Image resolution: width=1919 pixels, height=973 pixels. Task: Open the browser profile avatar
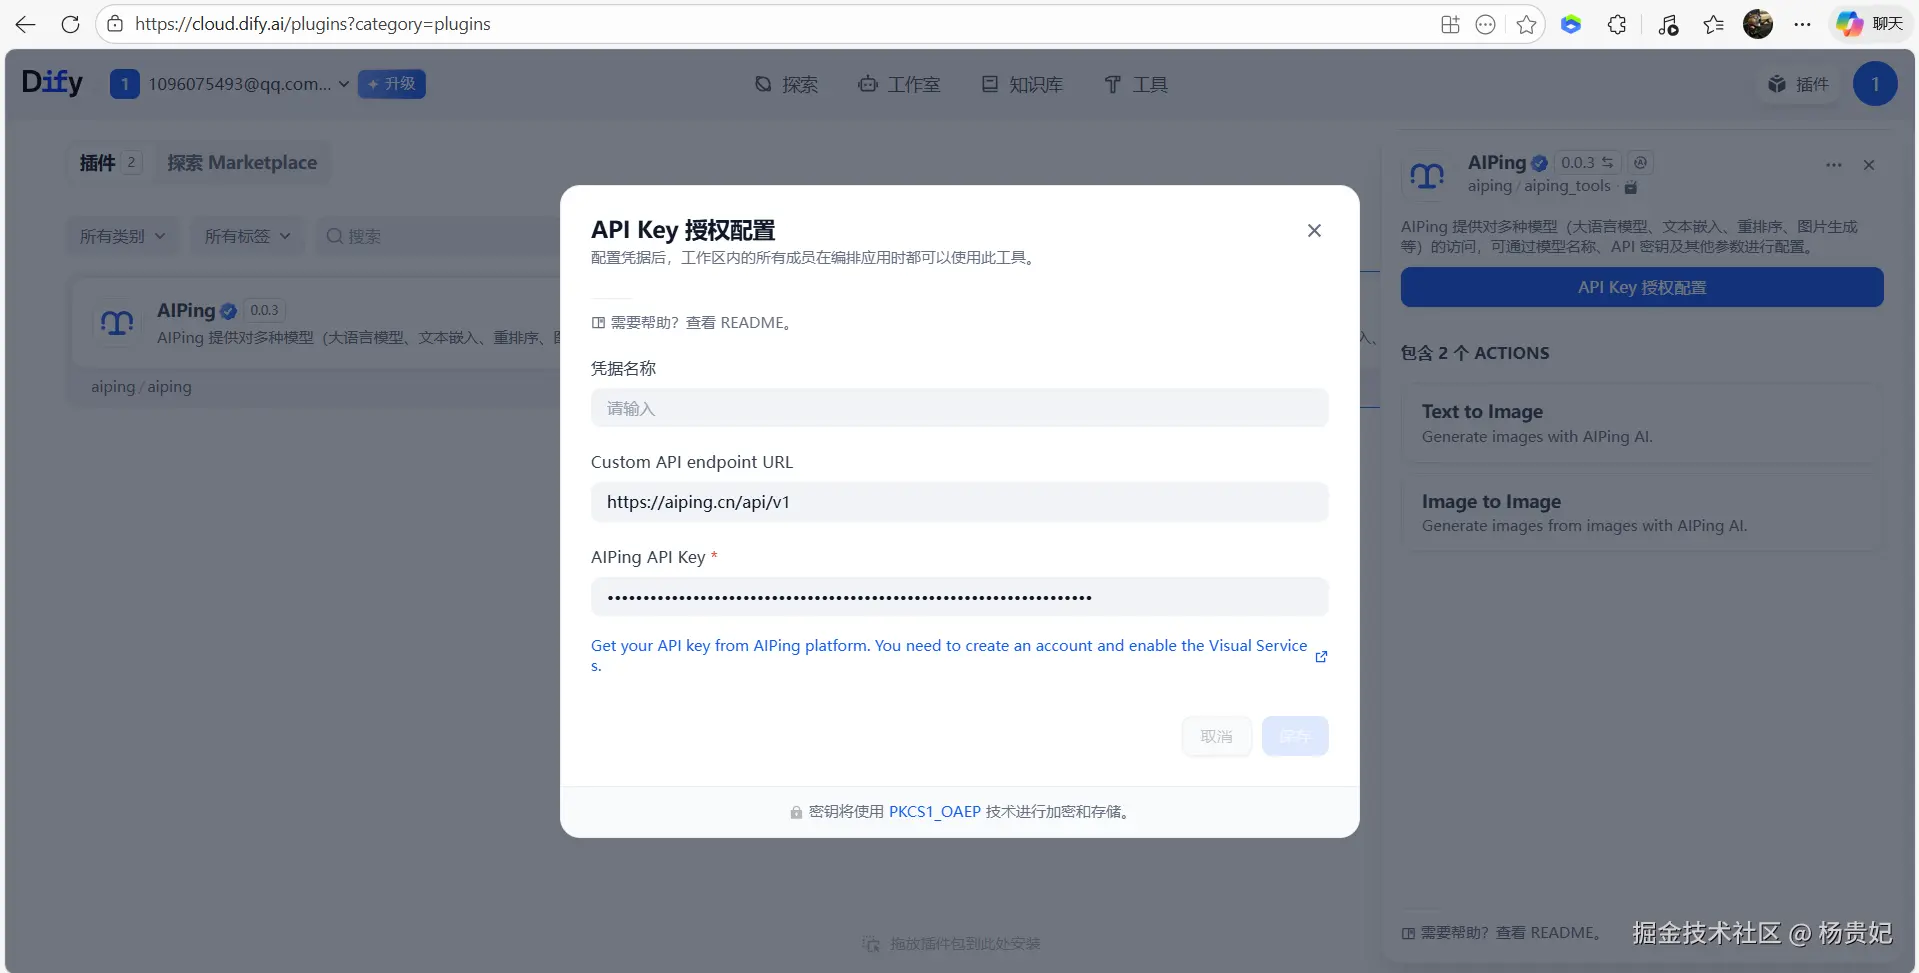click(x=1758, y=24)
